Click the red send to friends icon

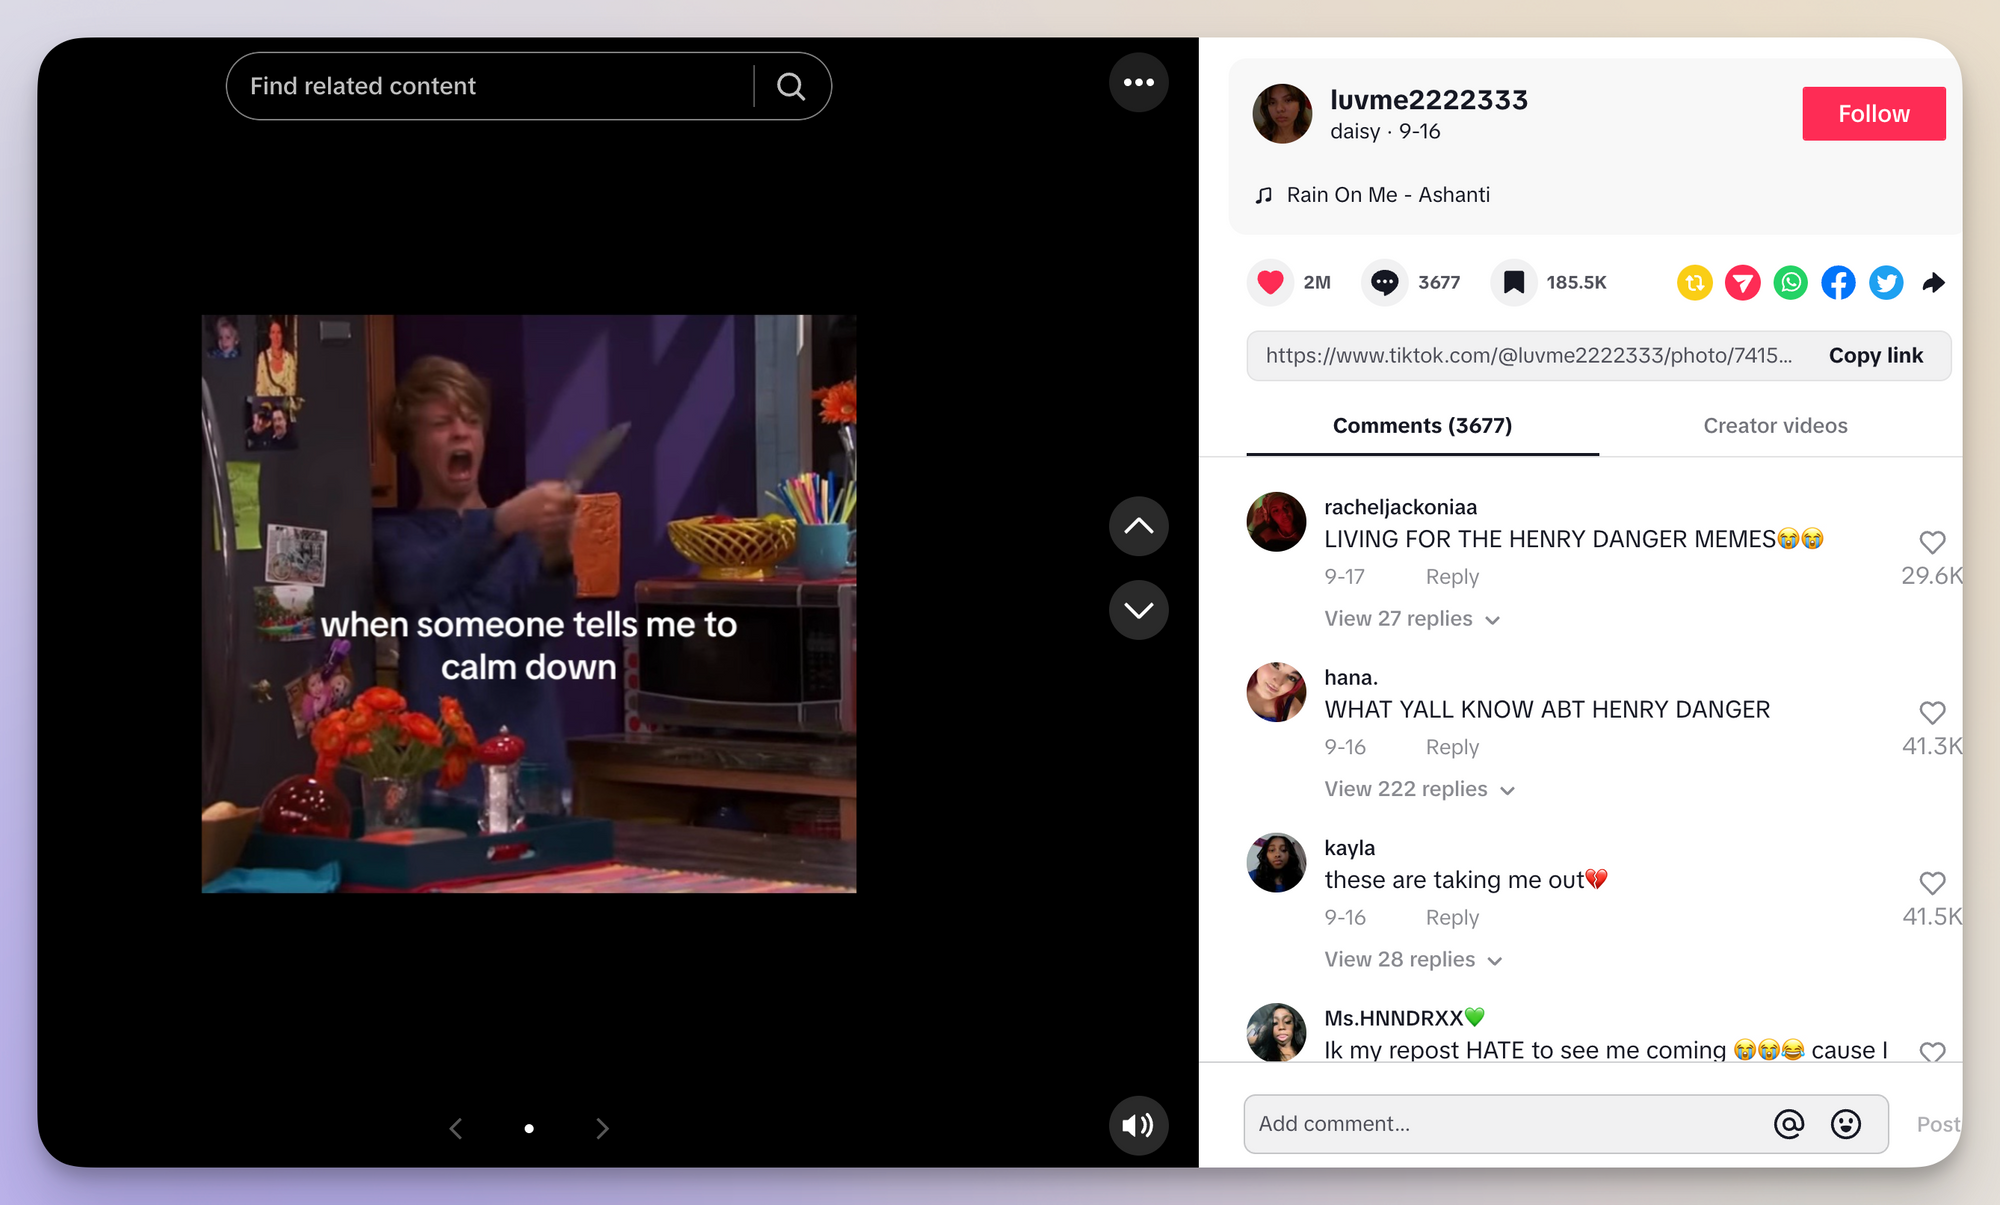point(1742,283)
